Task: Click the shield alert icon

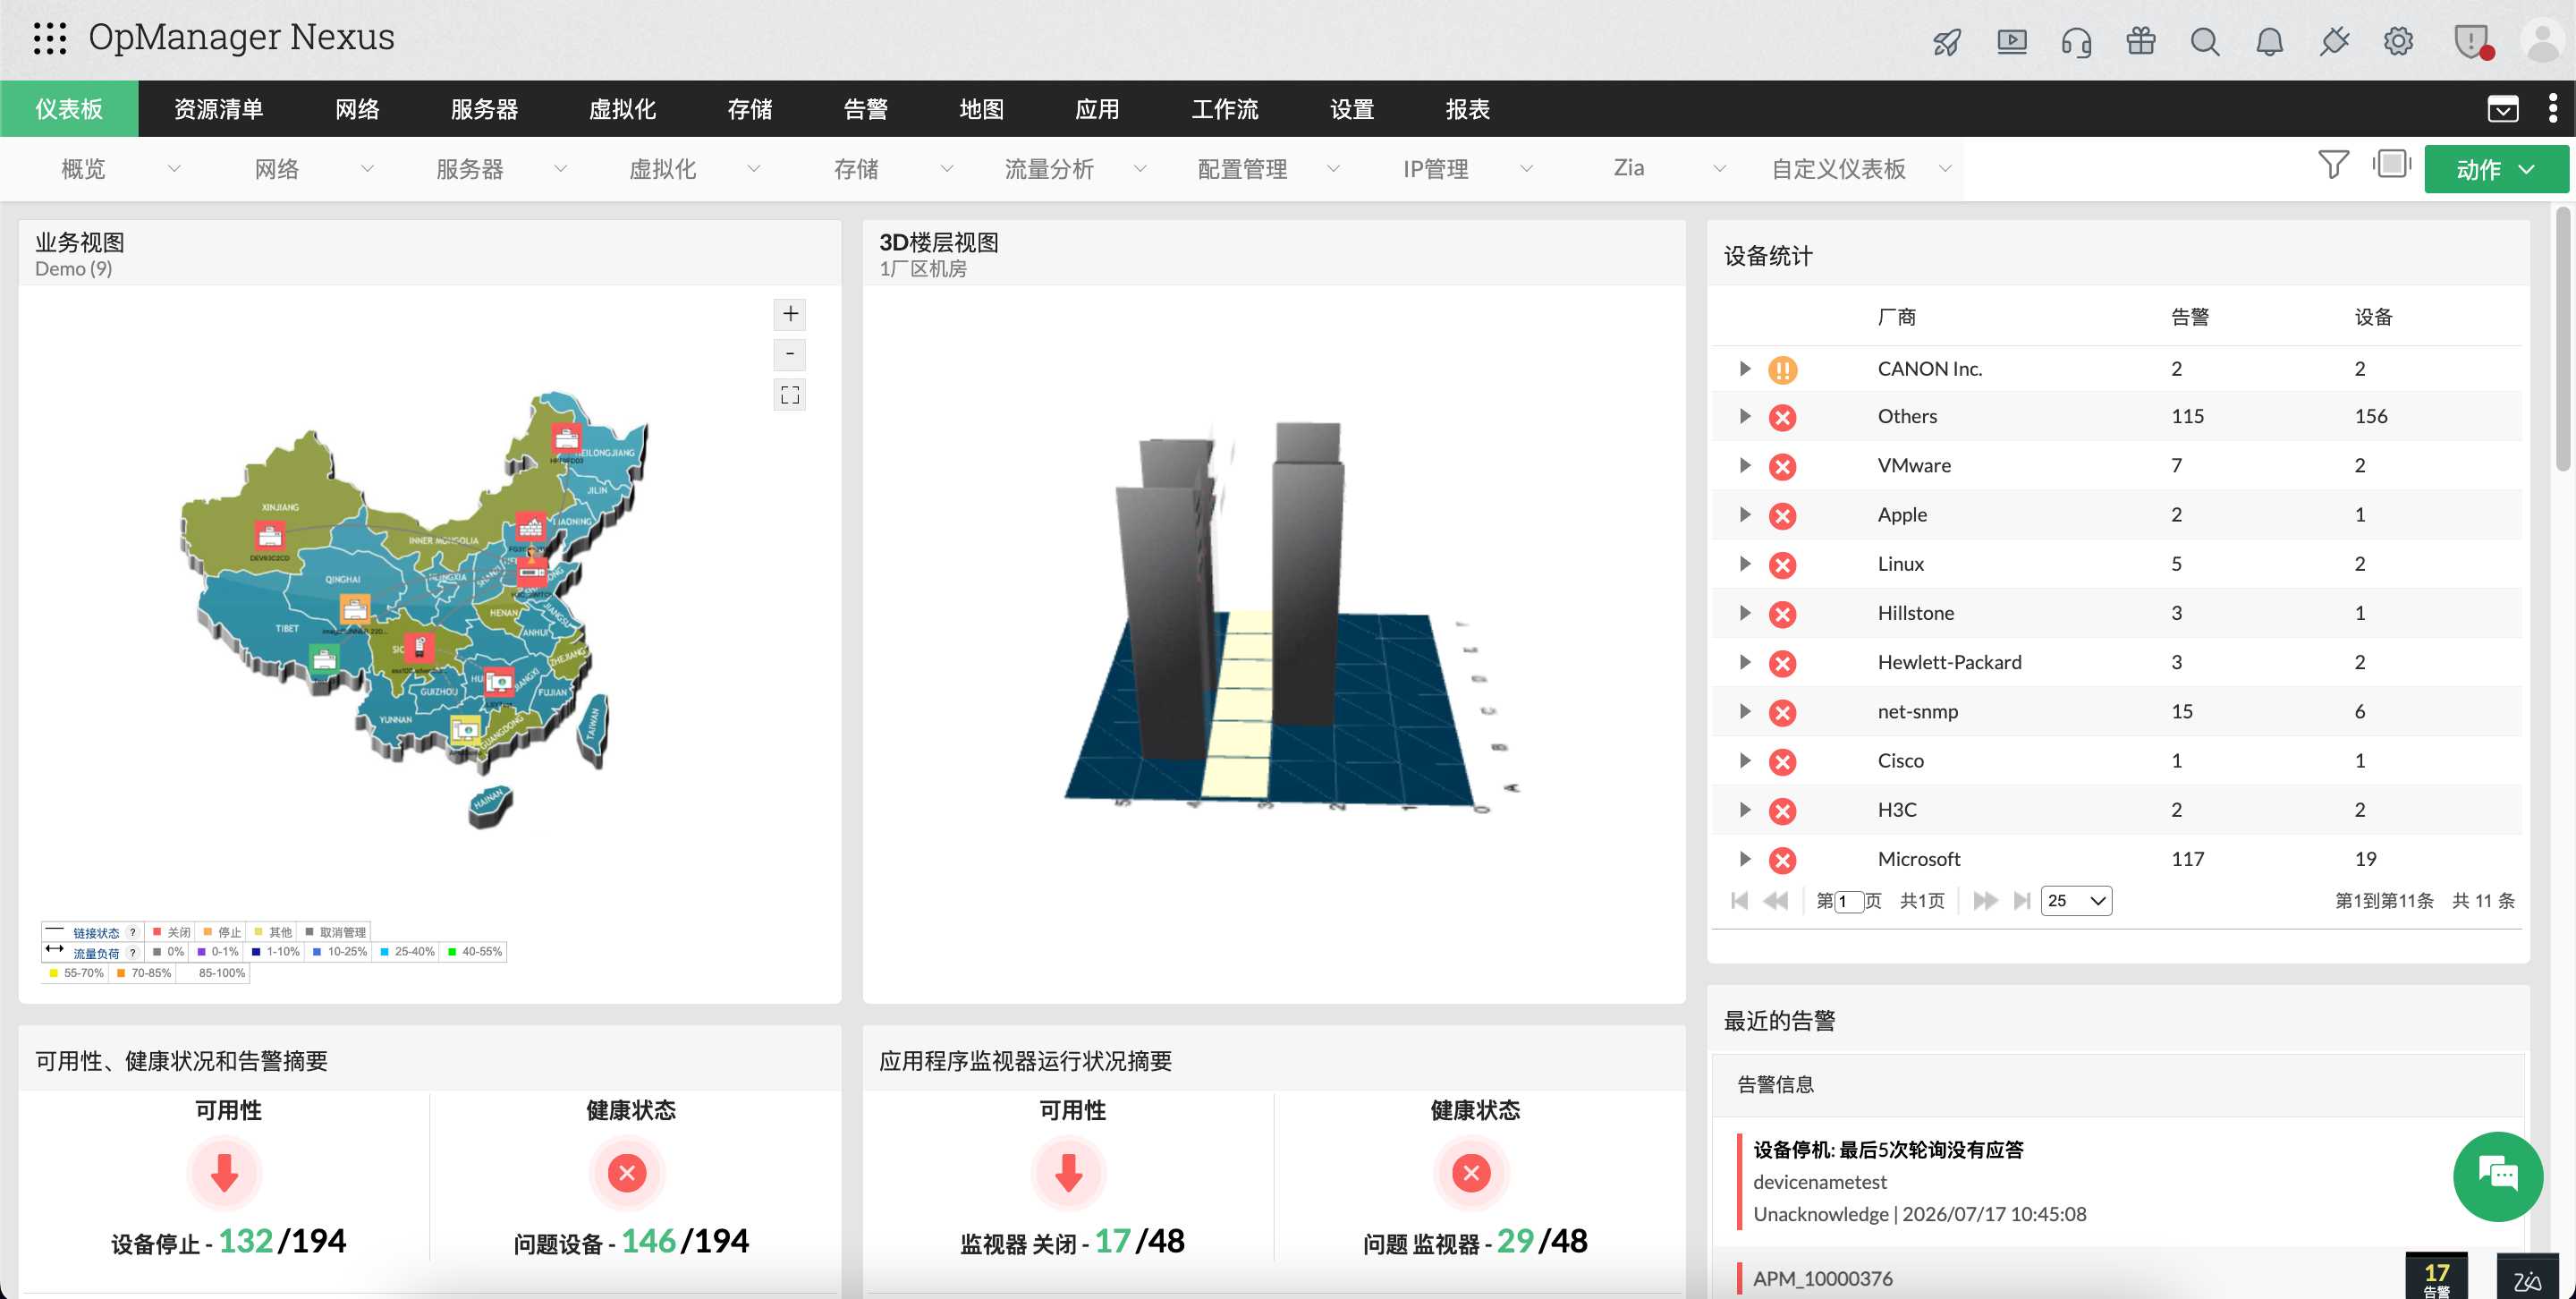Action: pyautogui.click(x=2471, y=42)
